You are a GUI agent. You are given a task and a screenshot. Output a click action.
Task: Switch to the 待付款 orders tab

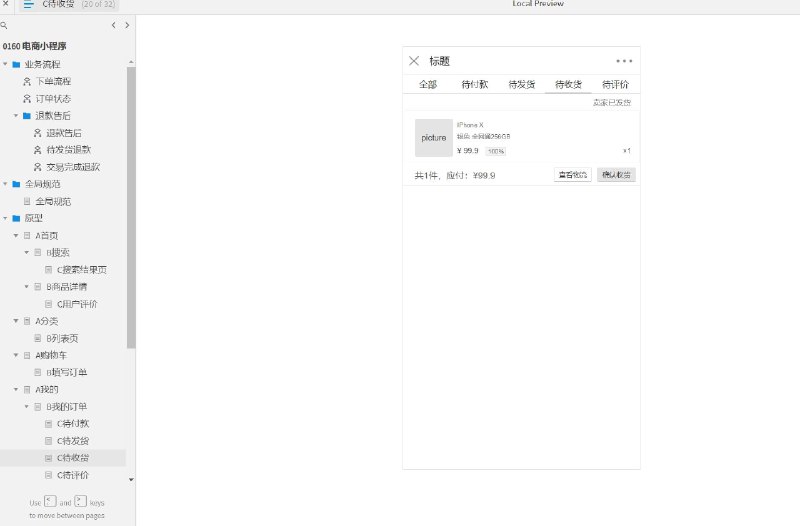[474, 85]
